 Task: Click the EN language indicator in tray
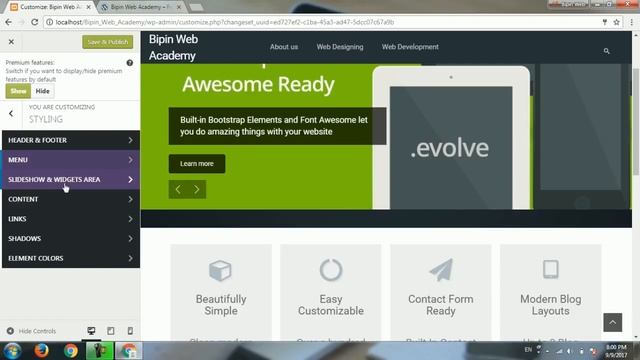coord(528,350)
